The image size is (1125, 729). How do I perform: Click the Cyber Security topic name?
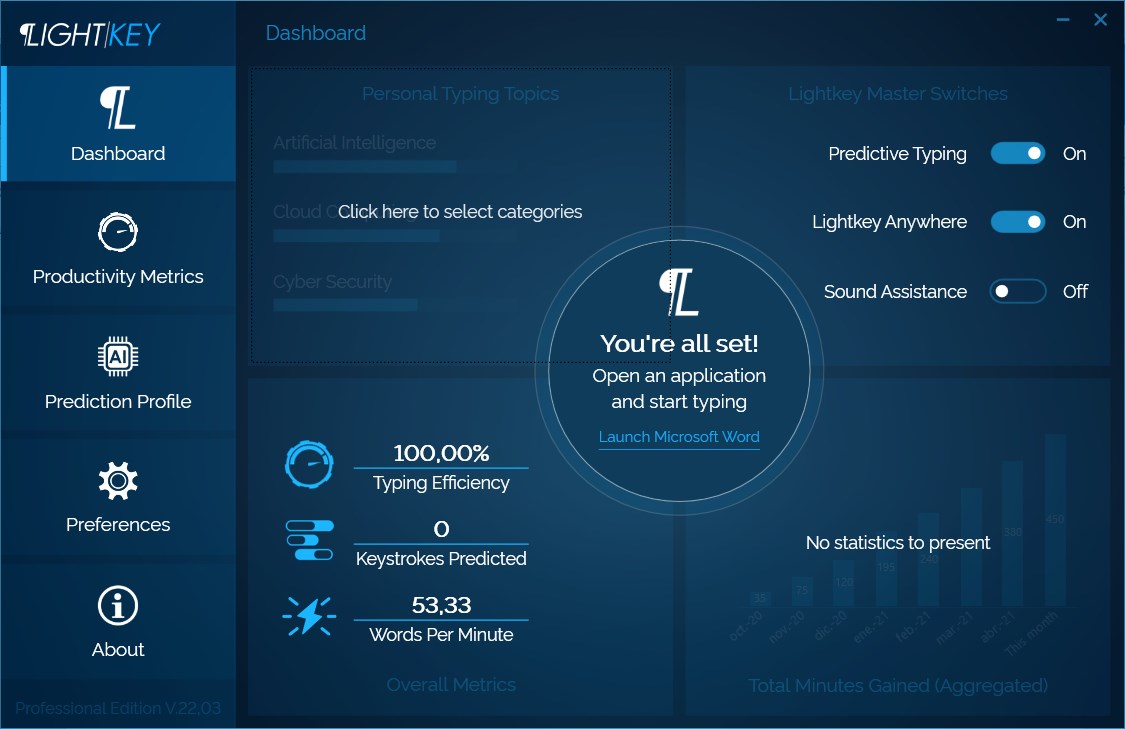(332, 282)
